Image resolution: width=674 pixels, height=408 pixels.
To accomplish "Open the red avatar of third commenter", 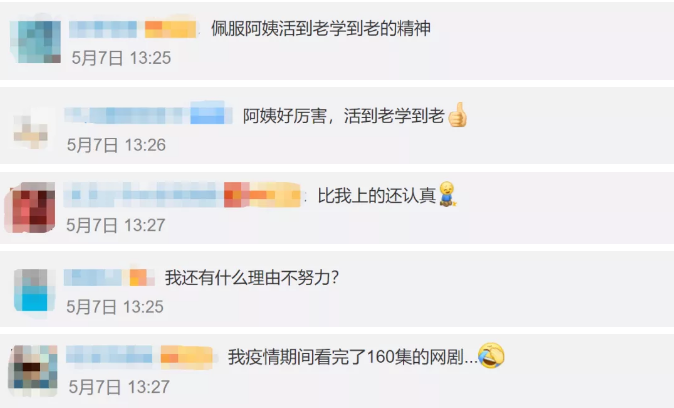I will click(31, 208).
